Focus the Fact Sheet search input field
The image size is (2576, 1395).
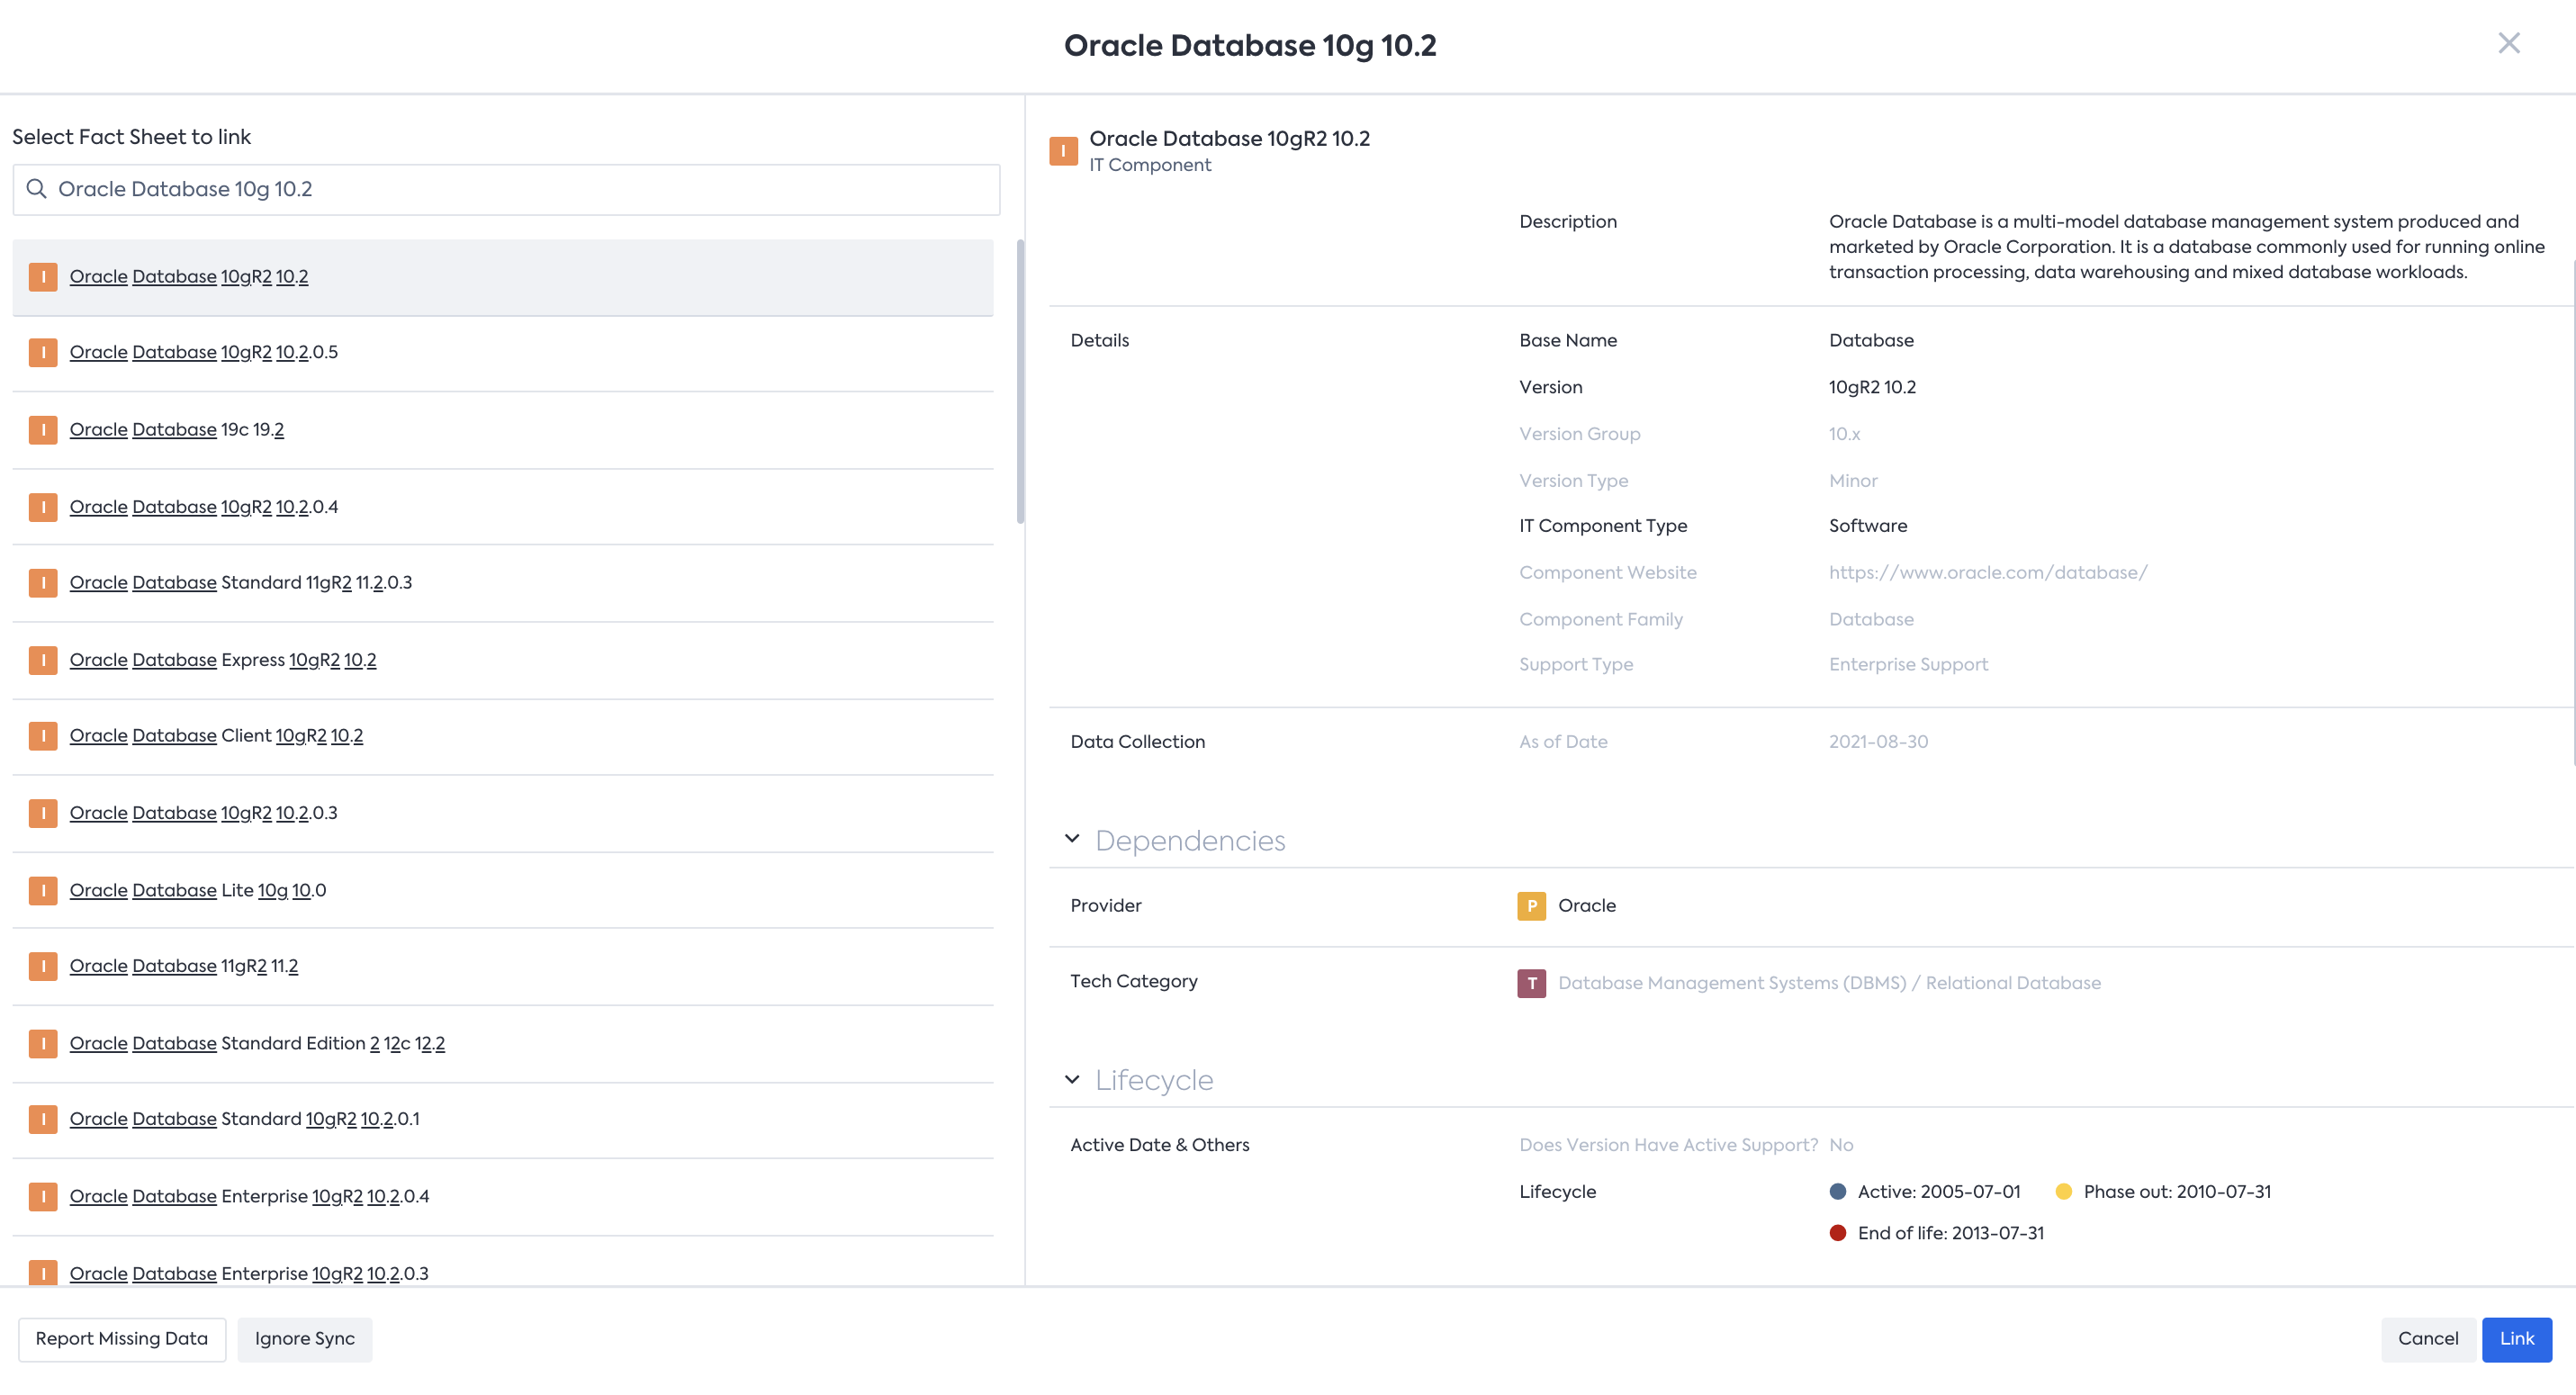tap(506, 189)
